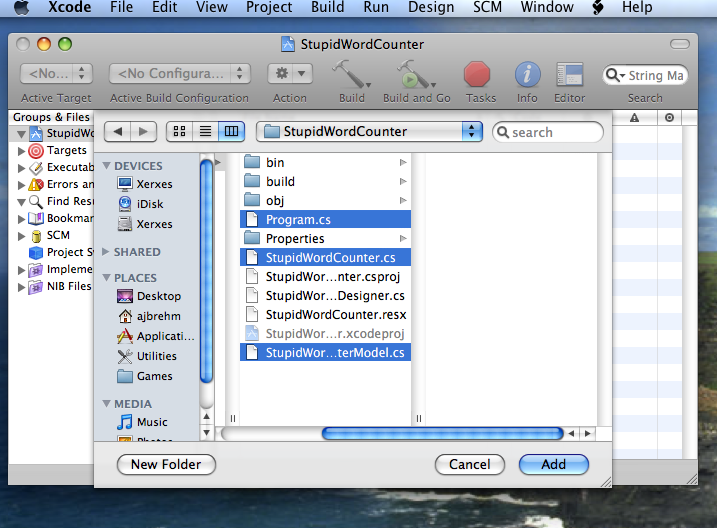Open the Apple menu
The image size is (717, 528).
(21, 8)
